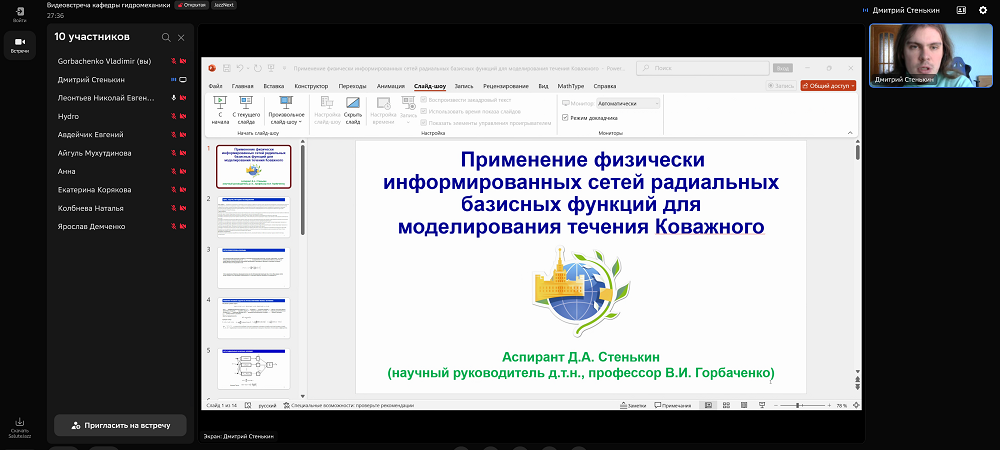Screen dimensions: 1000x450
Task: Search participants with magnifier icon
Action: [166, 37]
